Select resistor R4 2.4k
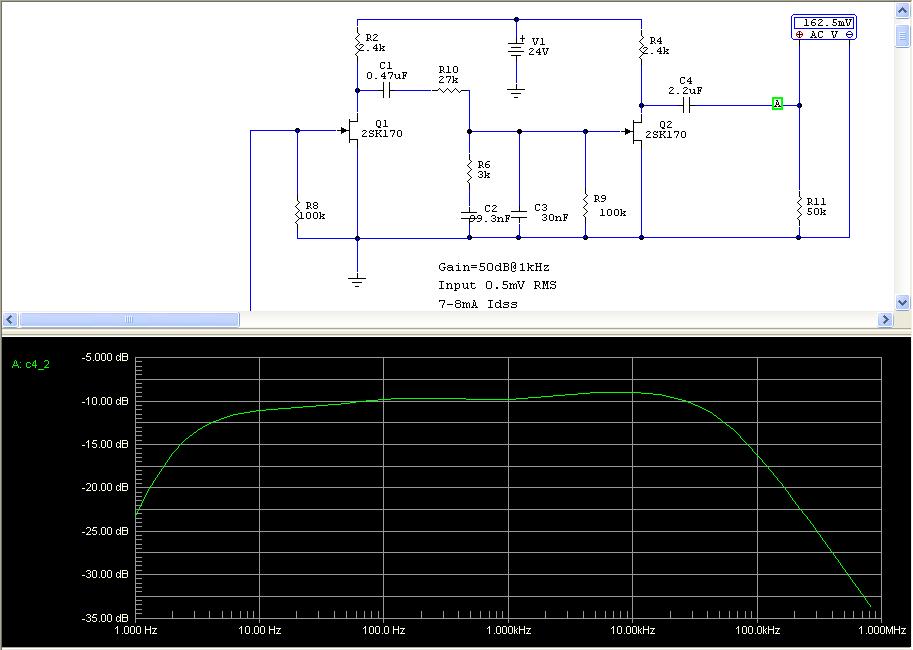Screen dimensions: 913x650 point(641,46)
